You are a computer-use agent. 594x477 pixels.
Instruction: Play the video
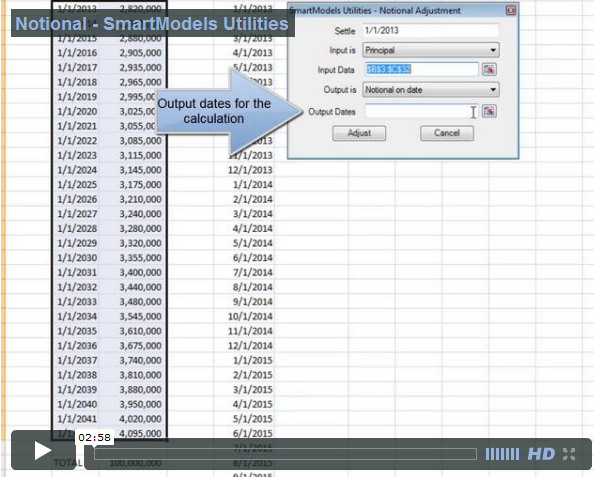42,451
